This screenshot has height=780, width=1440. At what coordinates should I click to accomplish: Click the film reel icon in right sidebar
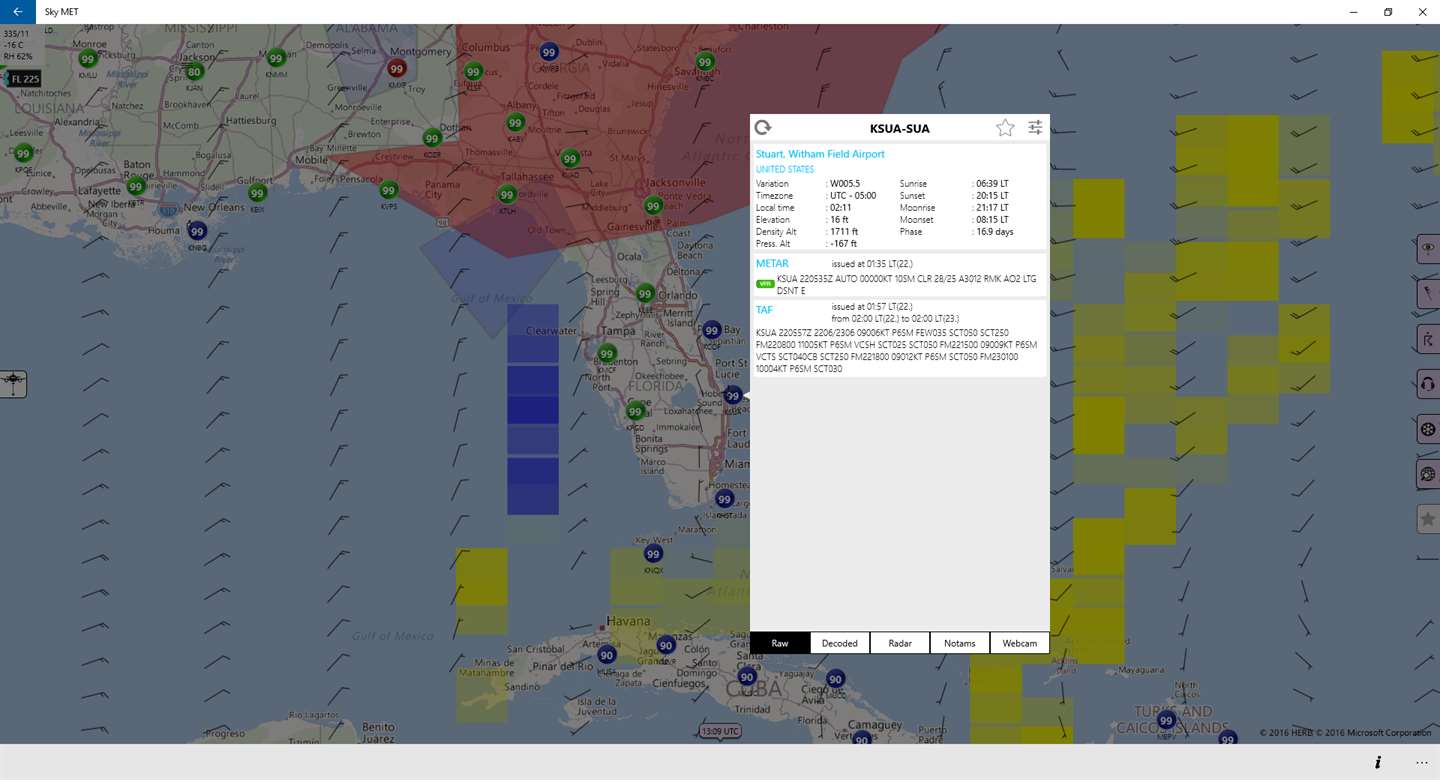[1428, 430]
